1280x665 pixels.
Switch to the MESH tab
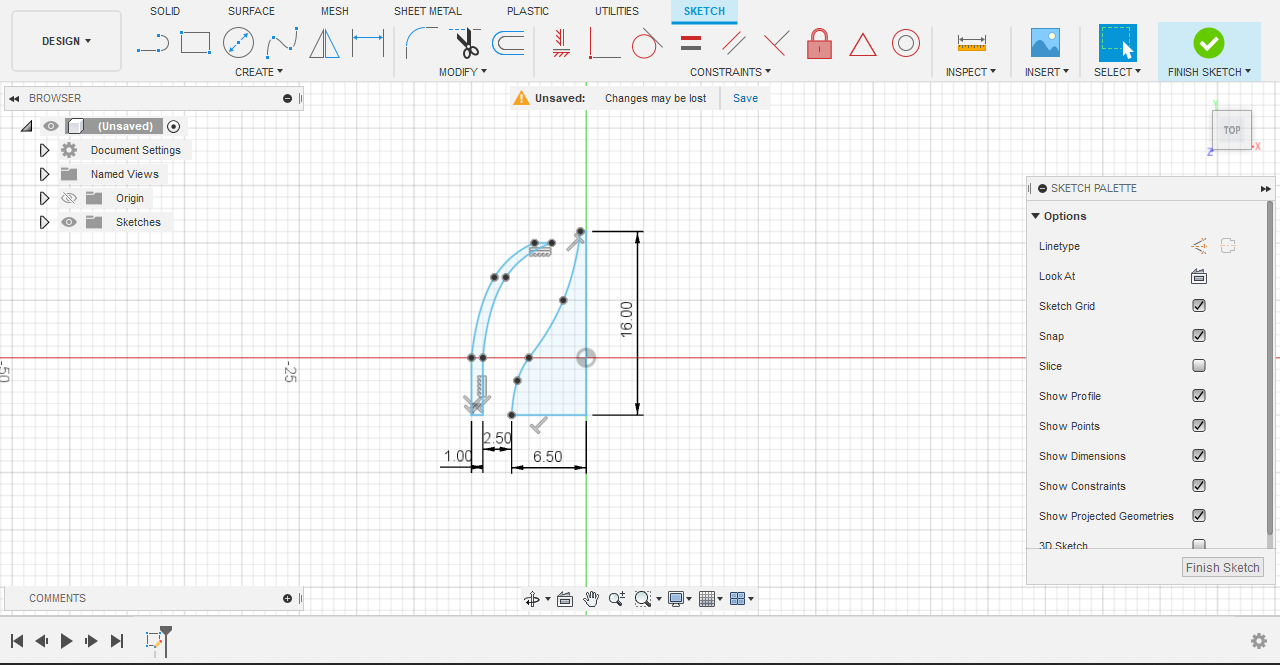click(x=335, y=11)
